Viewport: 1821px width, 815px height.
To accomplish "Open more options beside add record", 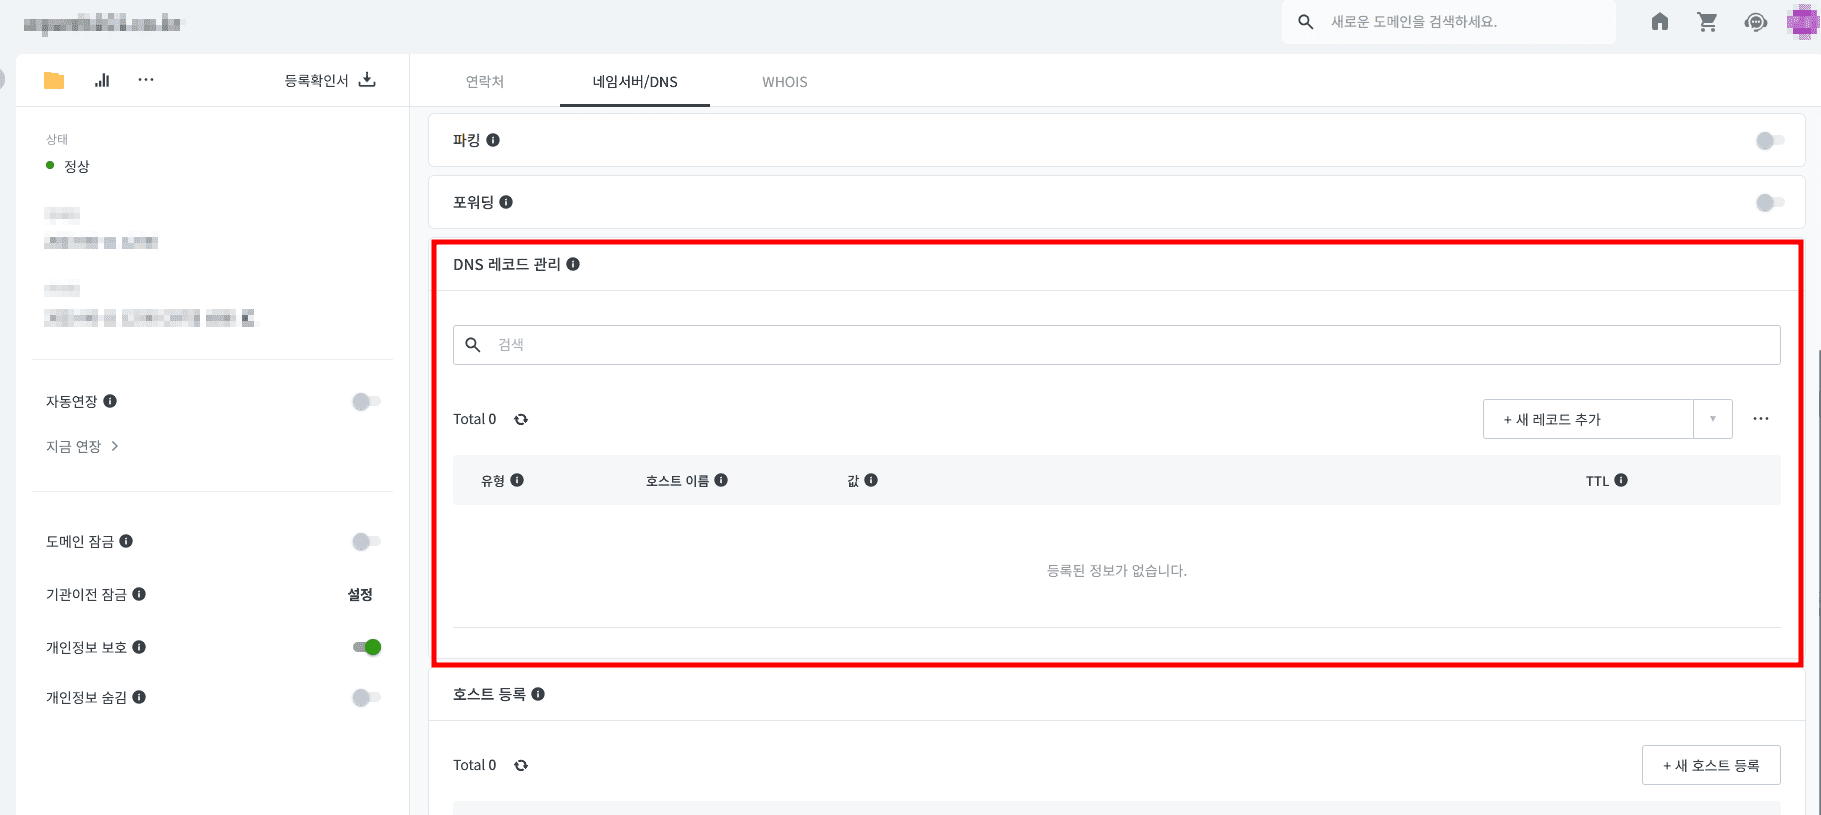I will [x=1761, y=419].
